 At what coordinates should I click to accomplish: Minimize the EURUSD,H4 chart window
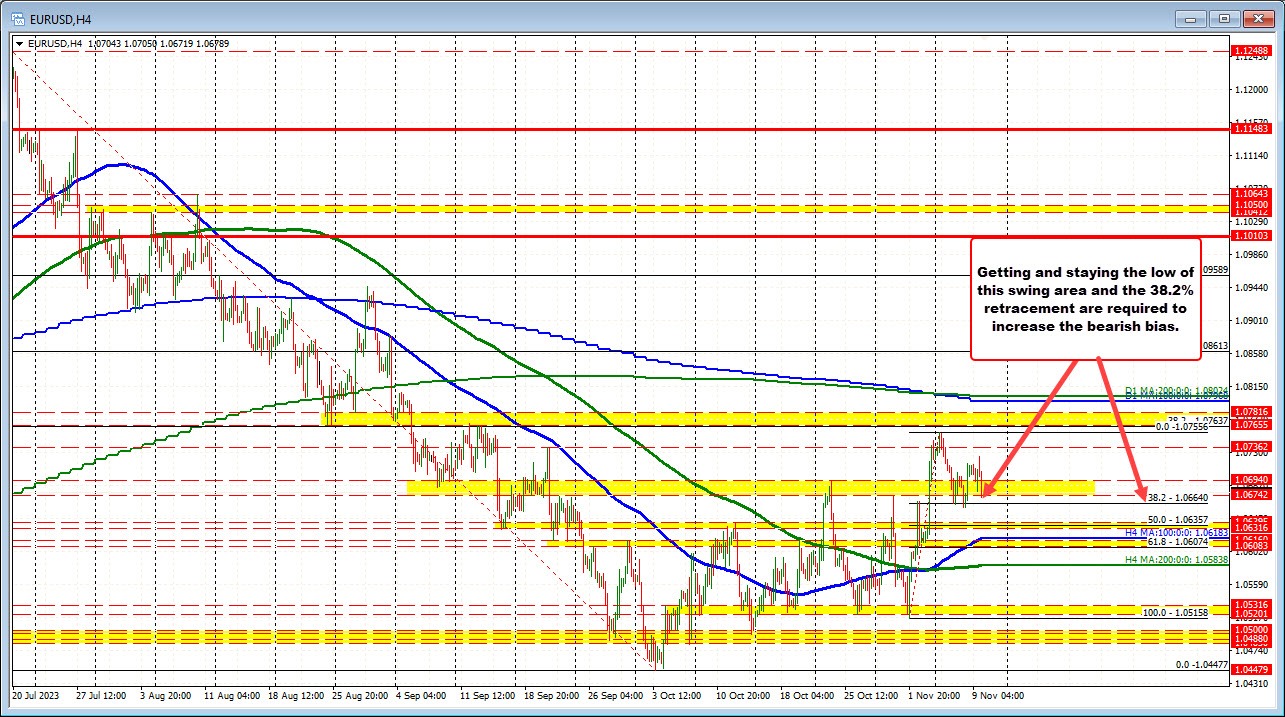click(x=1190, y=17)
